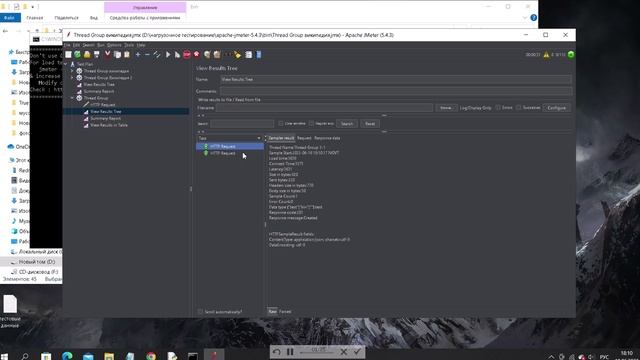Open the Text renderer dropdown

click(229, 138)
